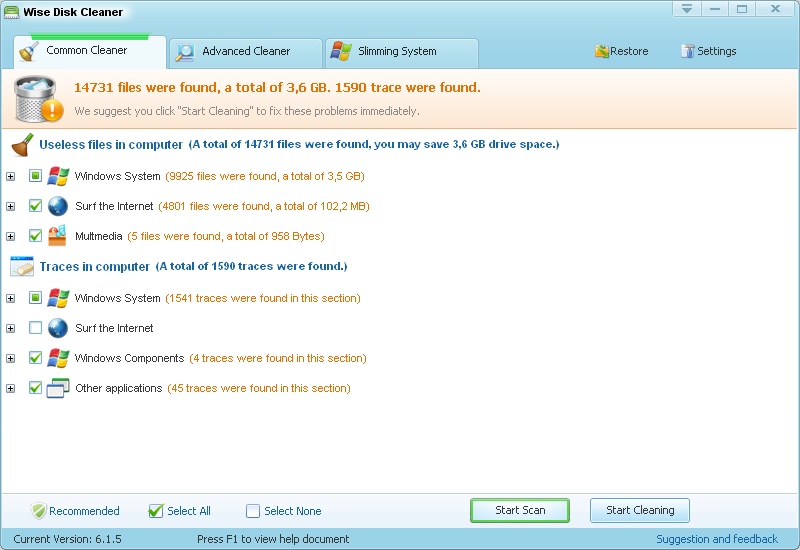The image size is (800, 550).
Task: Expand the Other applications node
Action: click(10, 389)
